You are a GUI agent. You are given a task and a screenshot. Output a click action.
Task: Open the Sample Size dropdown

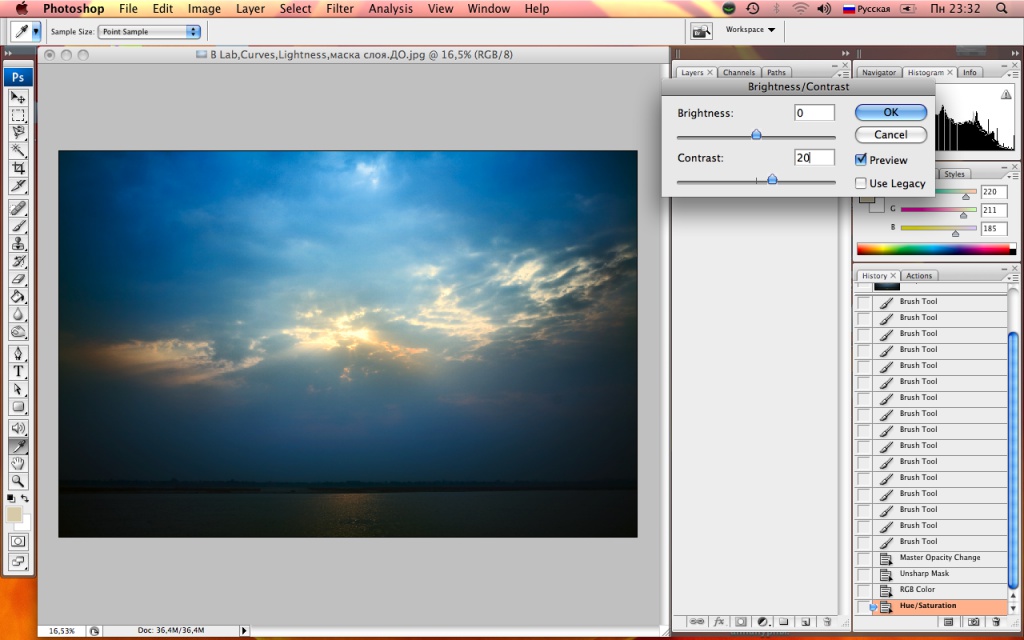(x=150, y=31)
